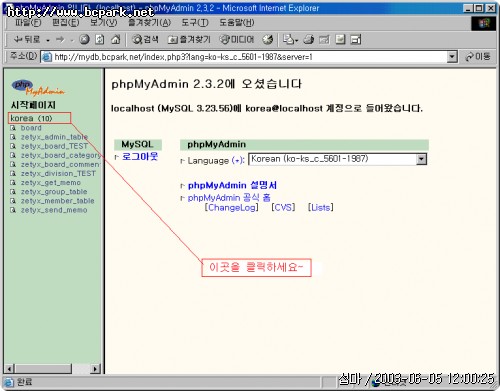Image resolution: width=500 pixels, height=391 pixels.
Task: Open the zetyx_board_comment table
Action: (x=60, y=164)
